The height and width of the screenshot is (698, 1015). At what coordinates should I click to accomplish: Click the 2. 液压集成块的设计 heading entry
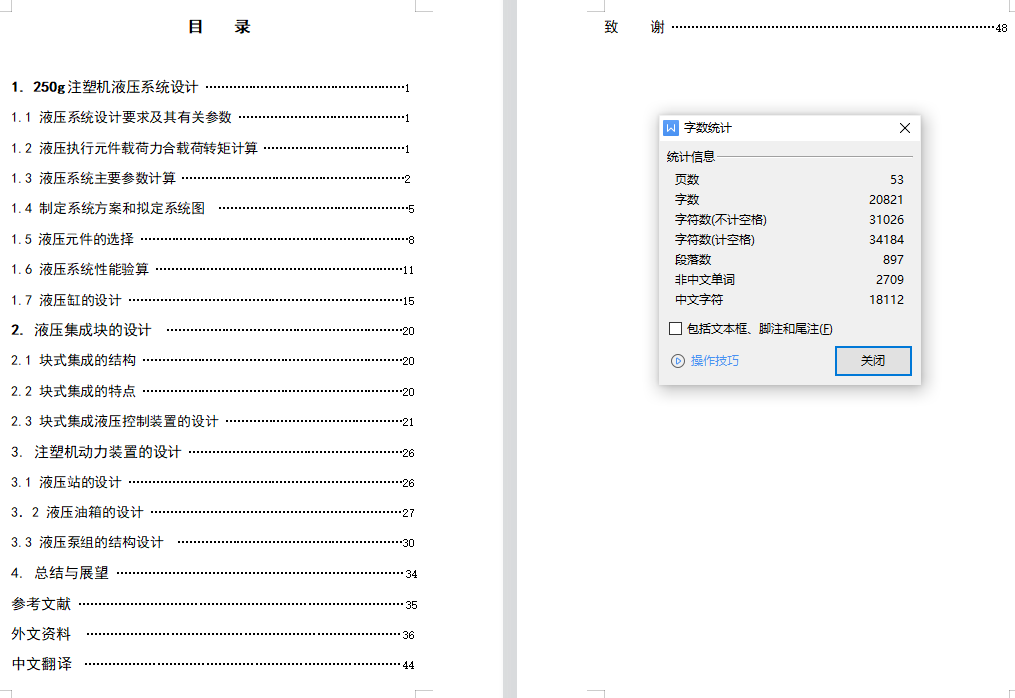(81, 330)
